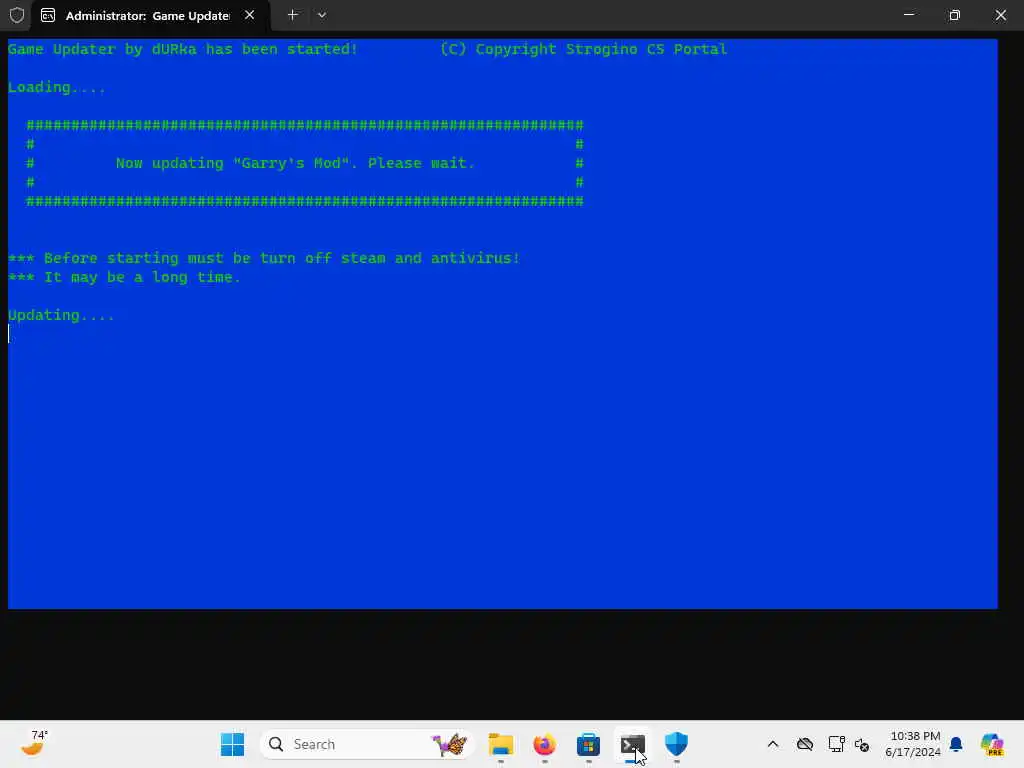Screen dimensions: 1024x768
Task: Expand the new tab profile dropdown
Action: pyautogui.click(x=322, y=15)
